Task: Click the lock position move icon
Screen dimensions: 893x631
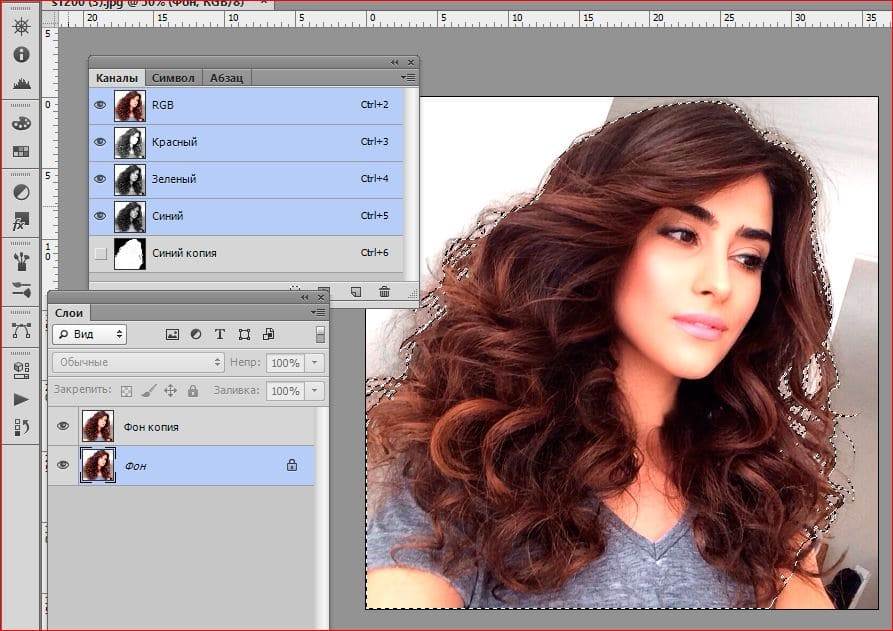Action: pyautogui.click(x=170, y=391)
